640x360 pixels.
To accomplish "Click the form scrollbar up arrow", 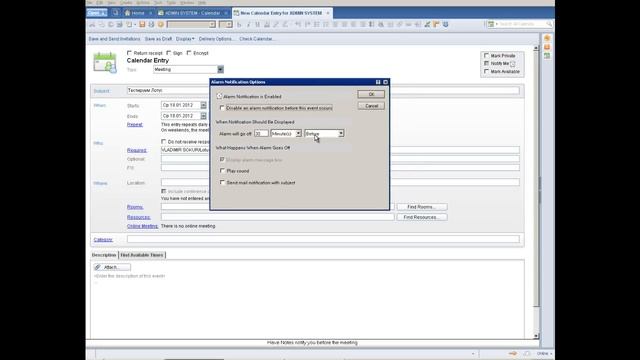I will 536,48.
